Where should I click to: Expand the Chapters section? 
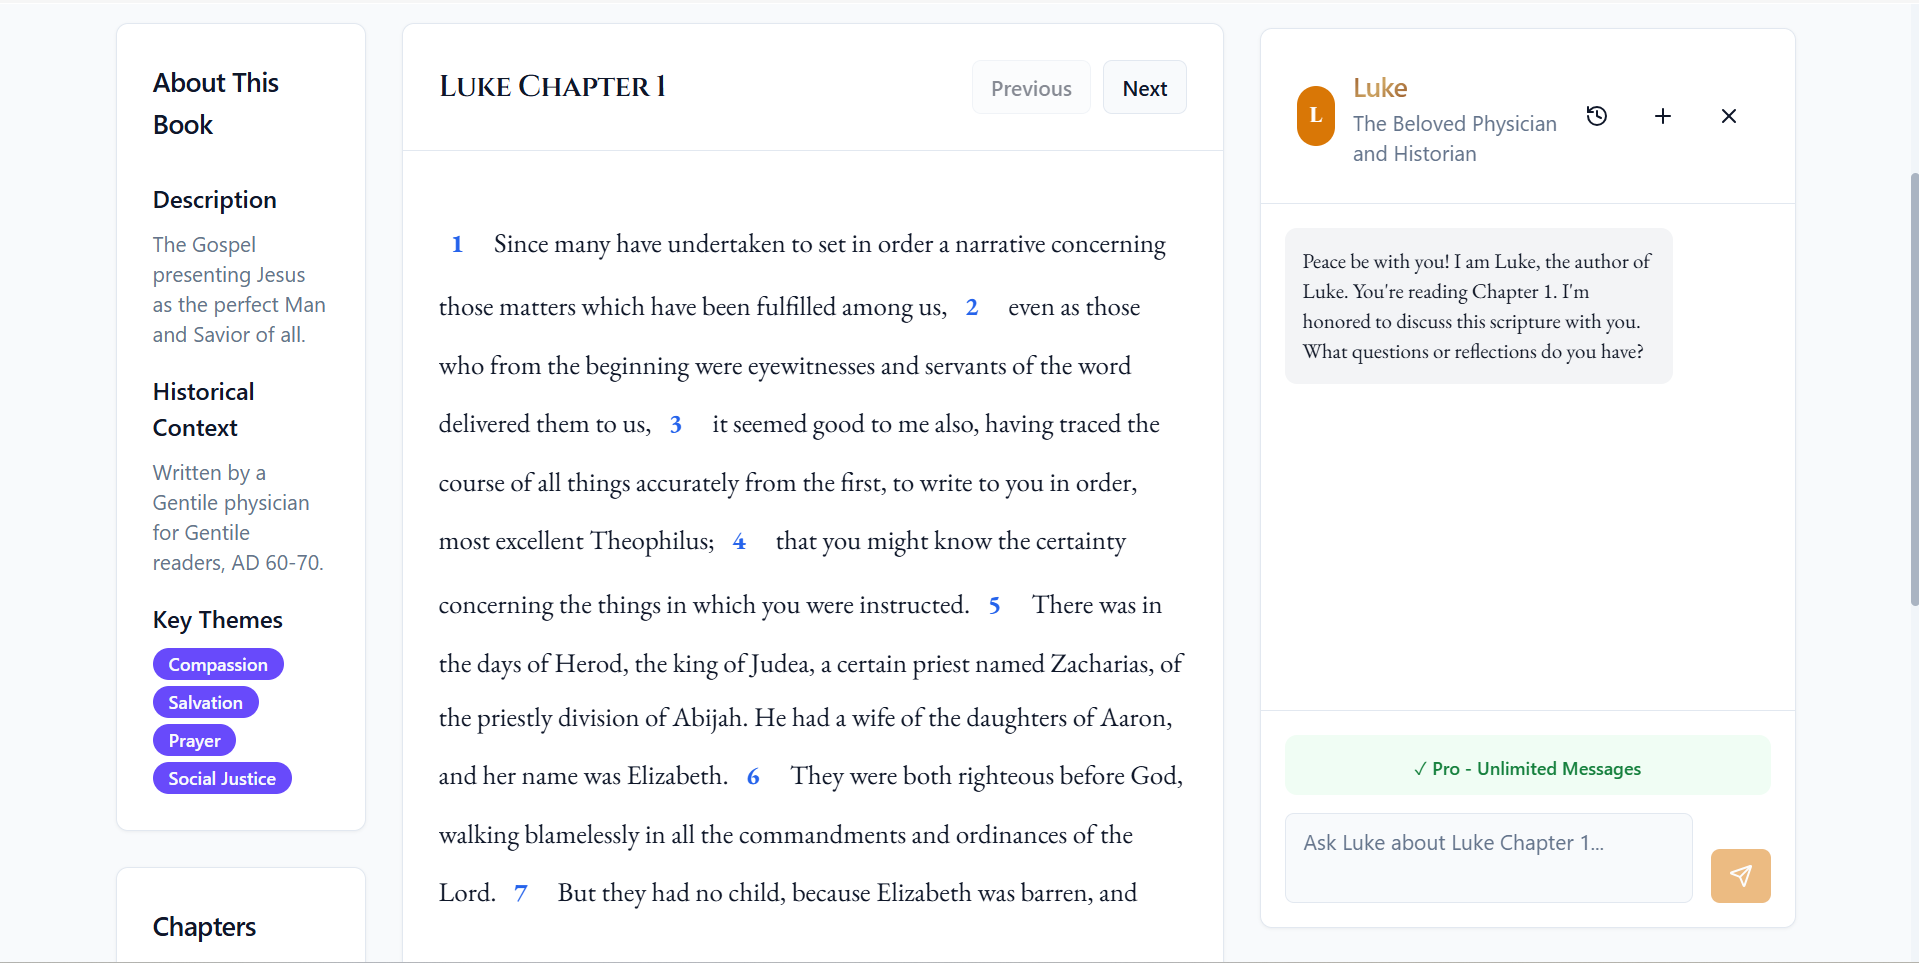click(204, 927)
